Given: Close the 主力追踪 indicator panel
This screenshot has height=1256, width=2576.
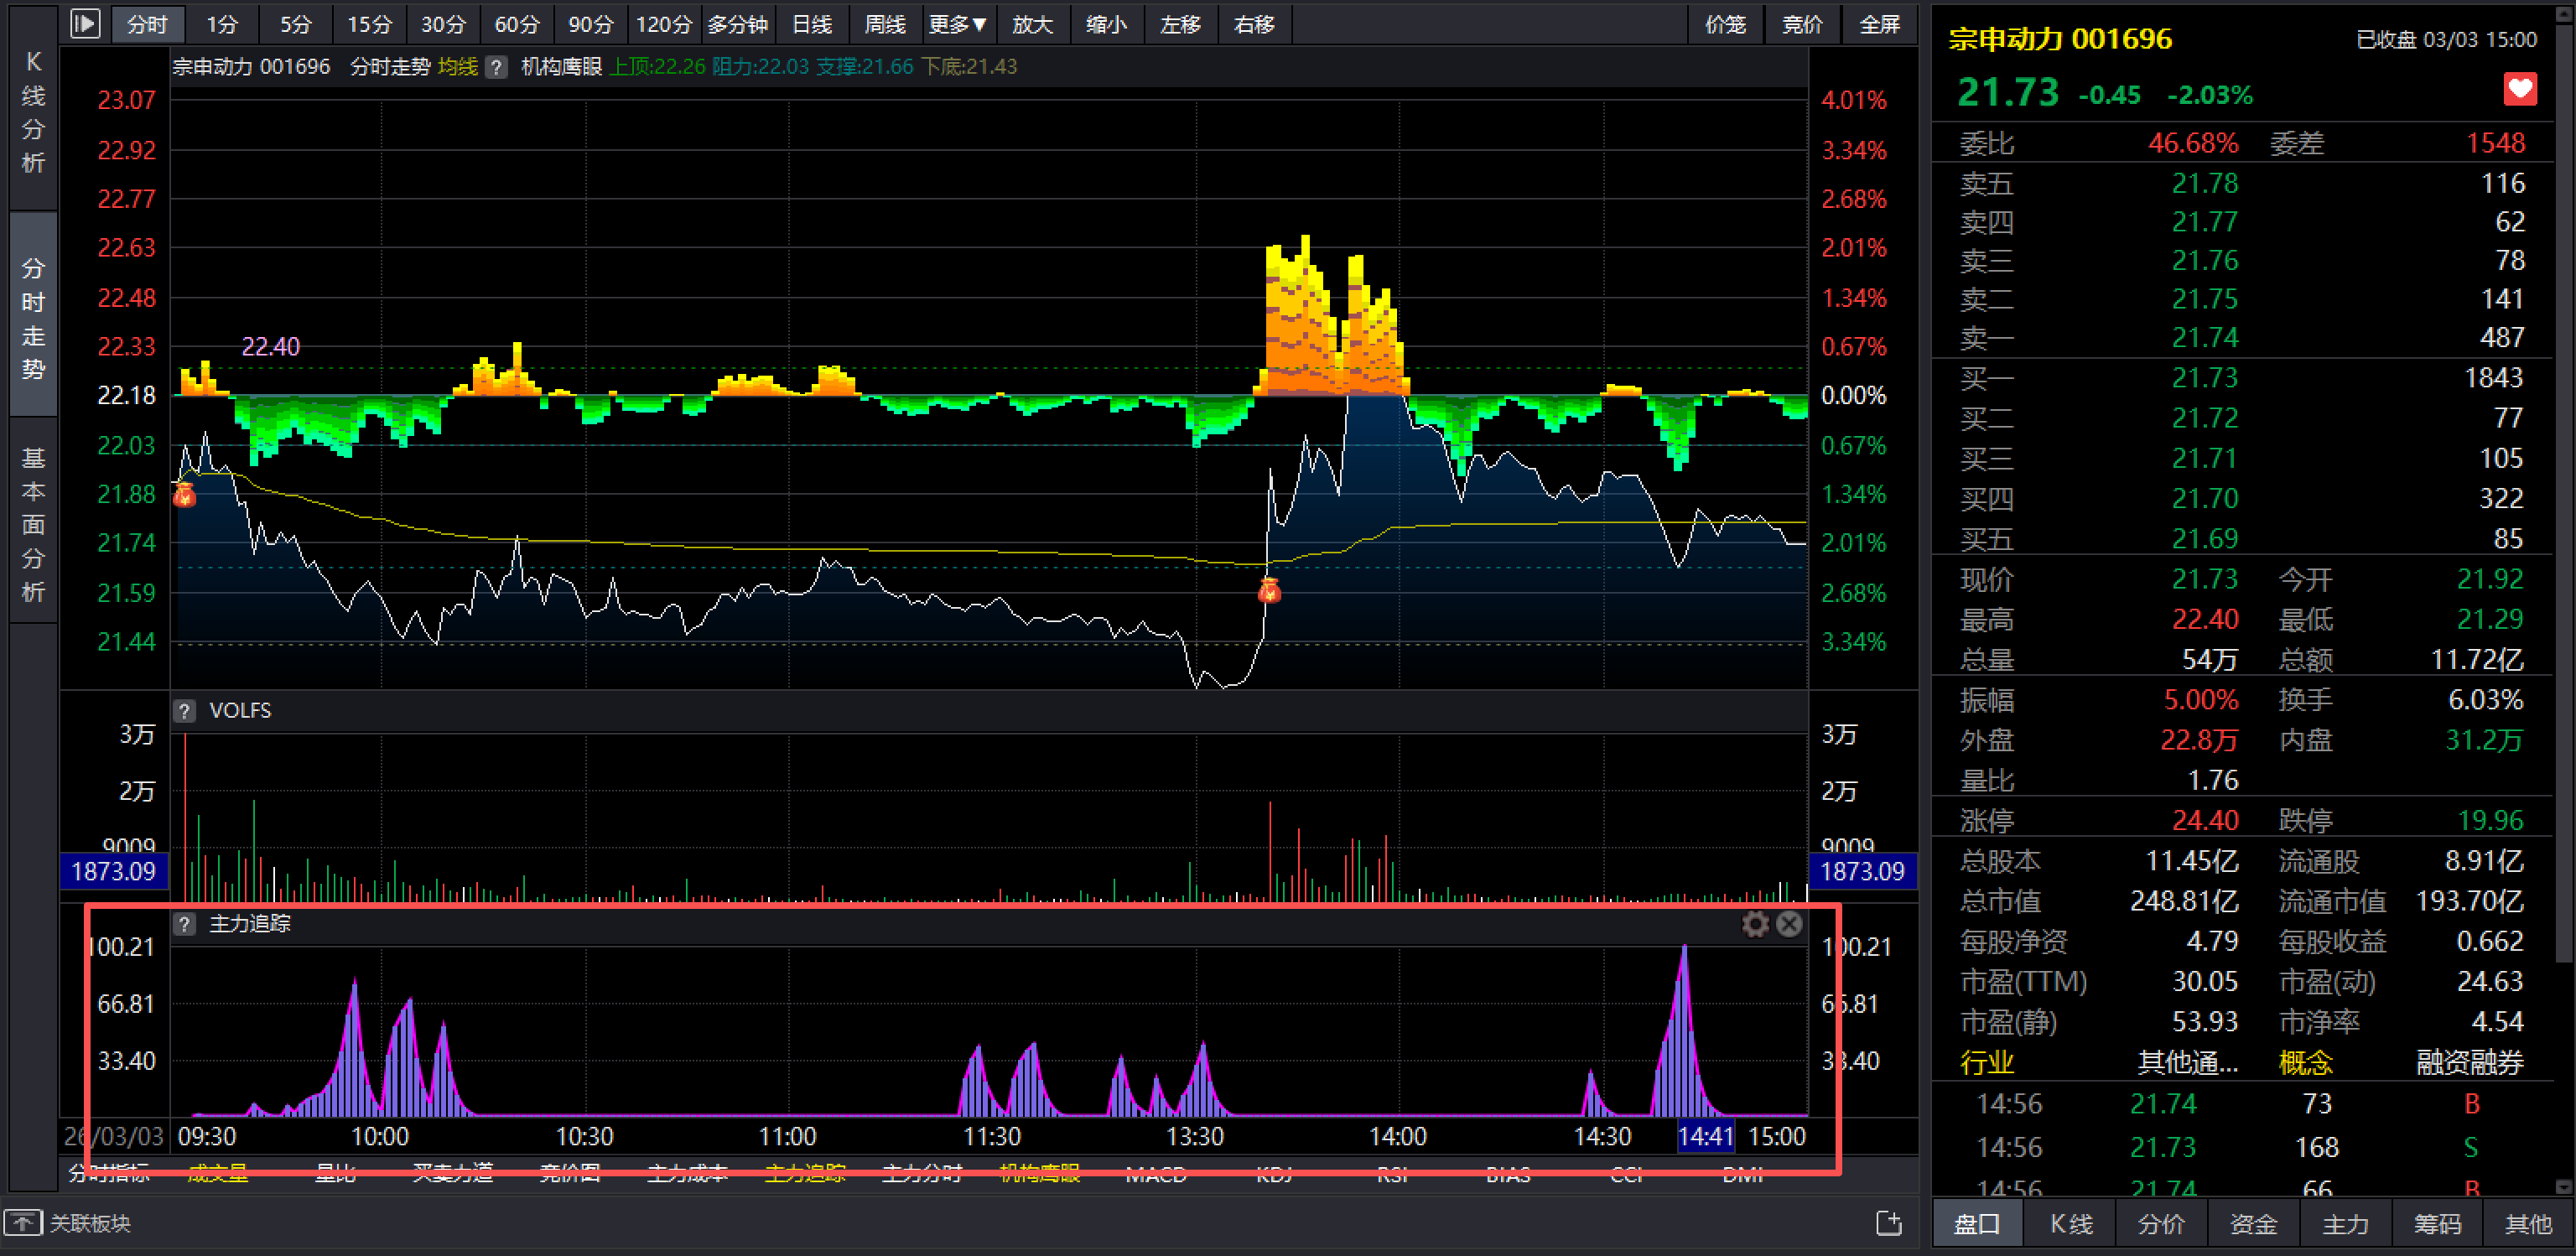Looking at the screenshot, I should click(1789, 924).
